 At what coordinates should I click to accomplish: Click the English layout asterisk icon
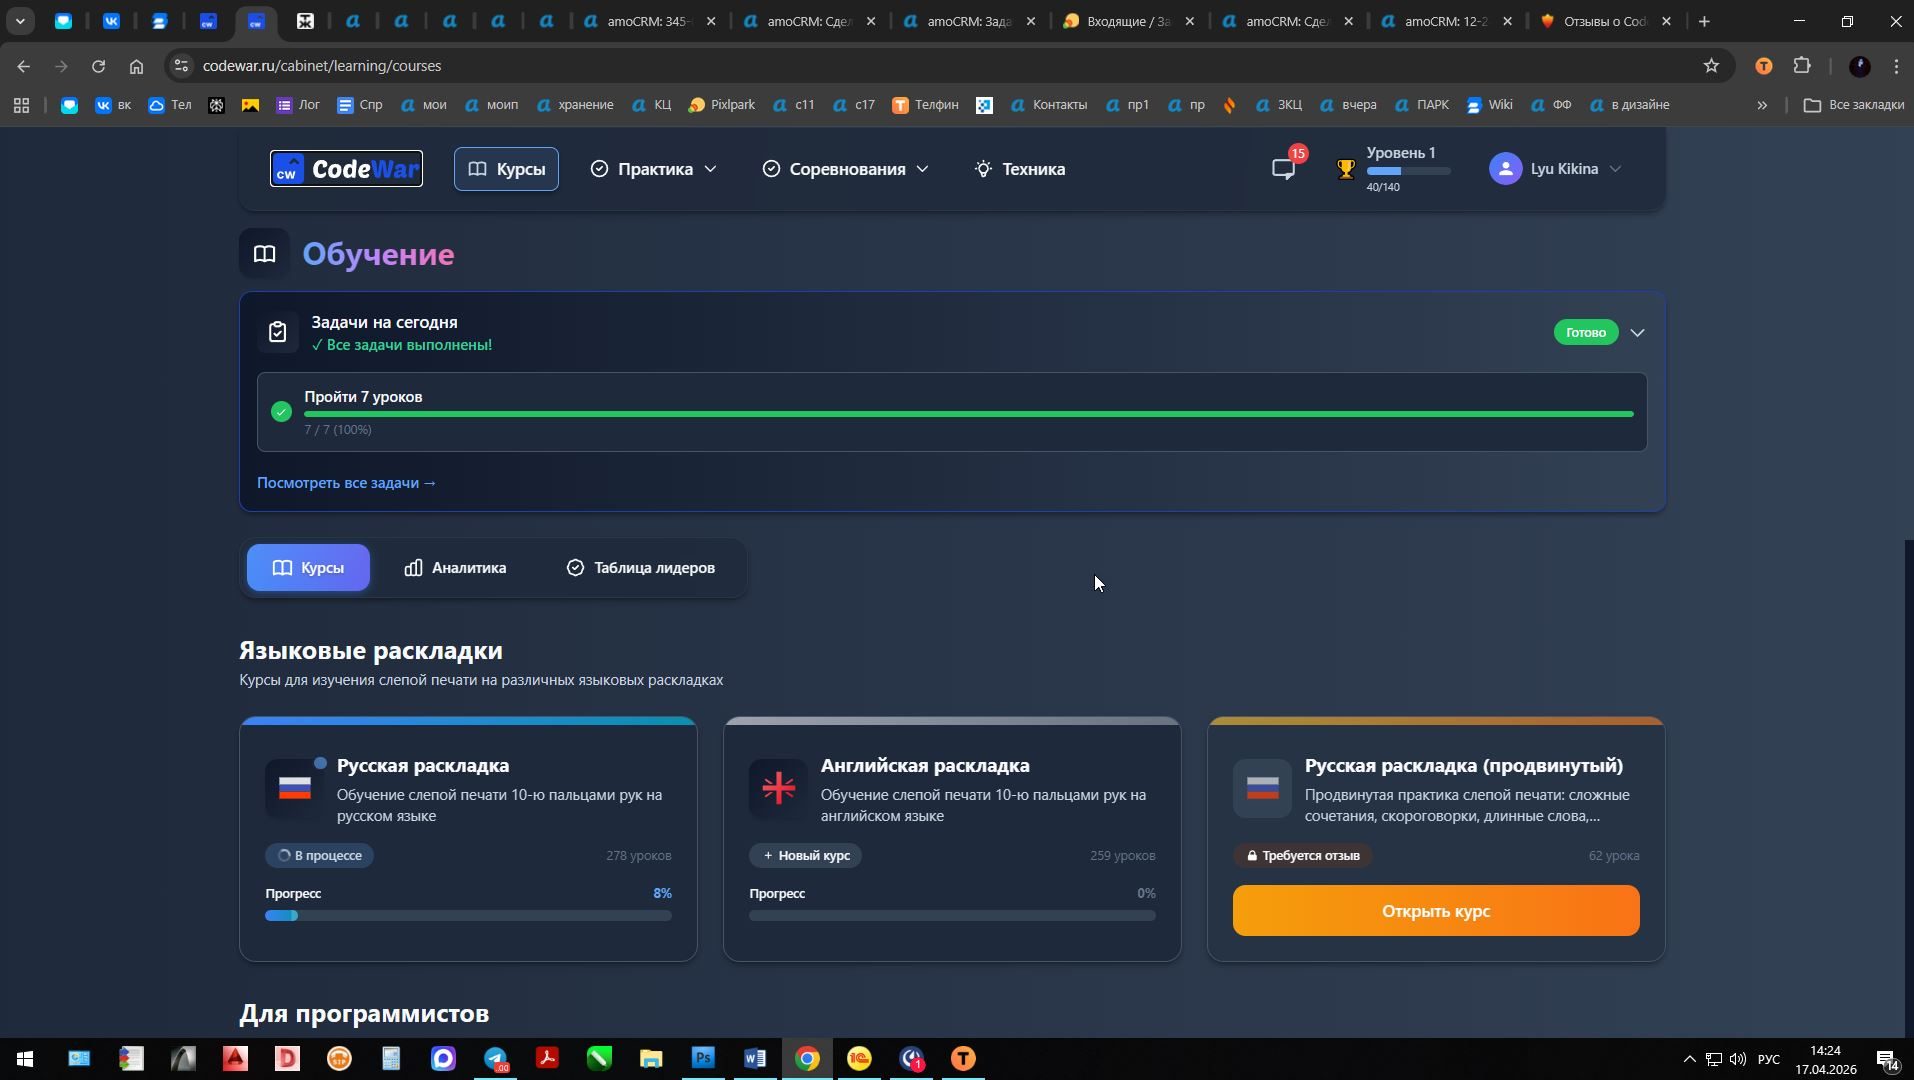pyautogui.click(x=778, y=789)
